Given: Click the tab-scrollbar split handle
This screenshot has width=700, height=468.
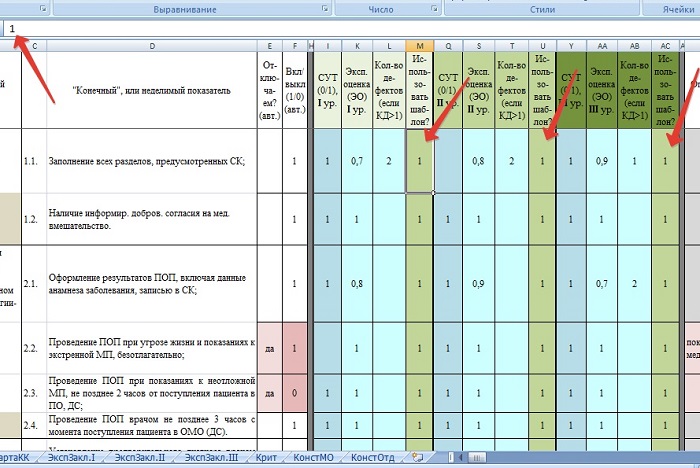Looking at the screenshot, I should [x=451, y=457].
